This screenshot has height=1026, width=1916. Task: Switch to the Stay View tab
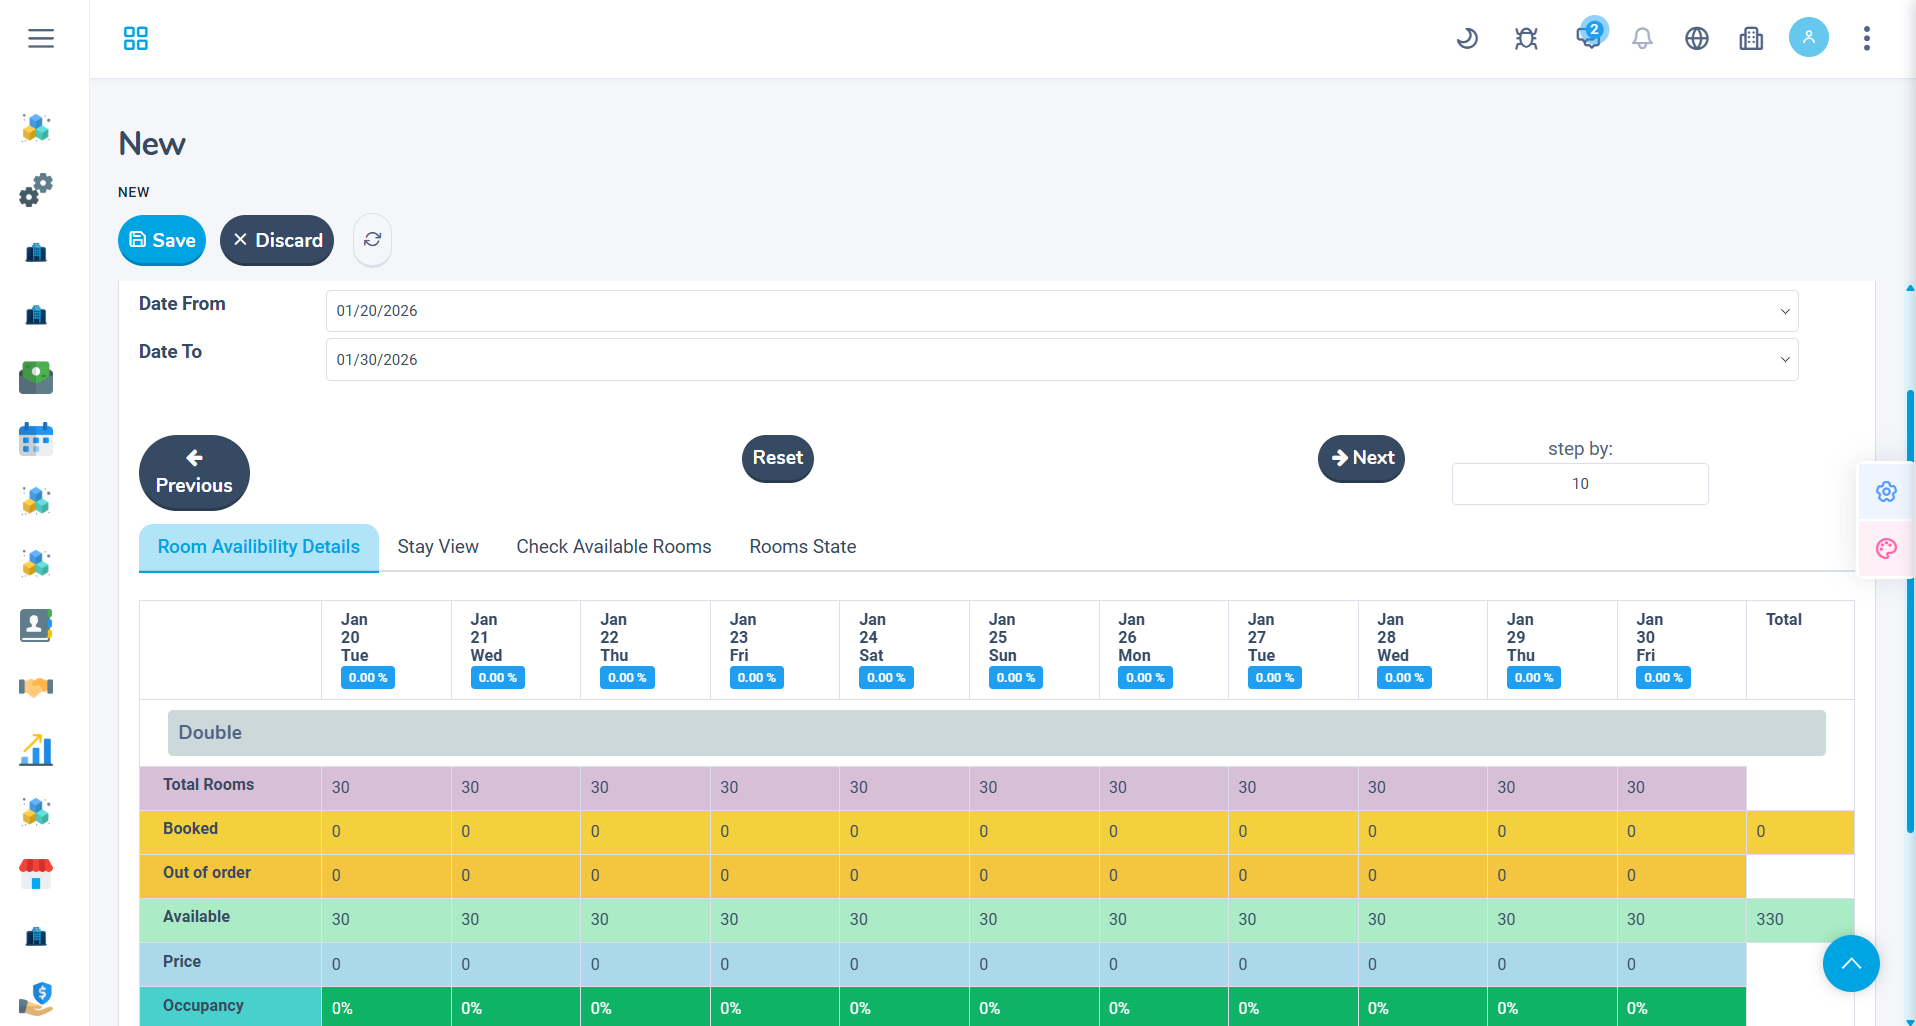pos(437,547)
